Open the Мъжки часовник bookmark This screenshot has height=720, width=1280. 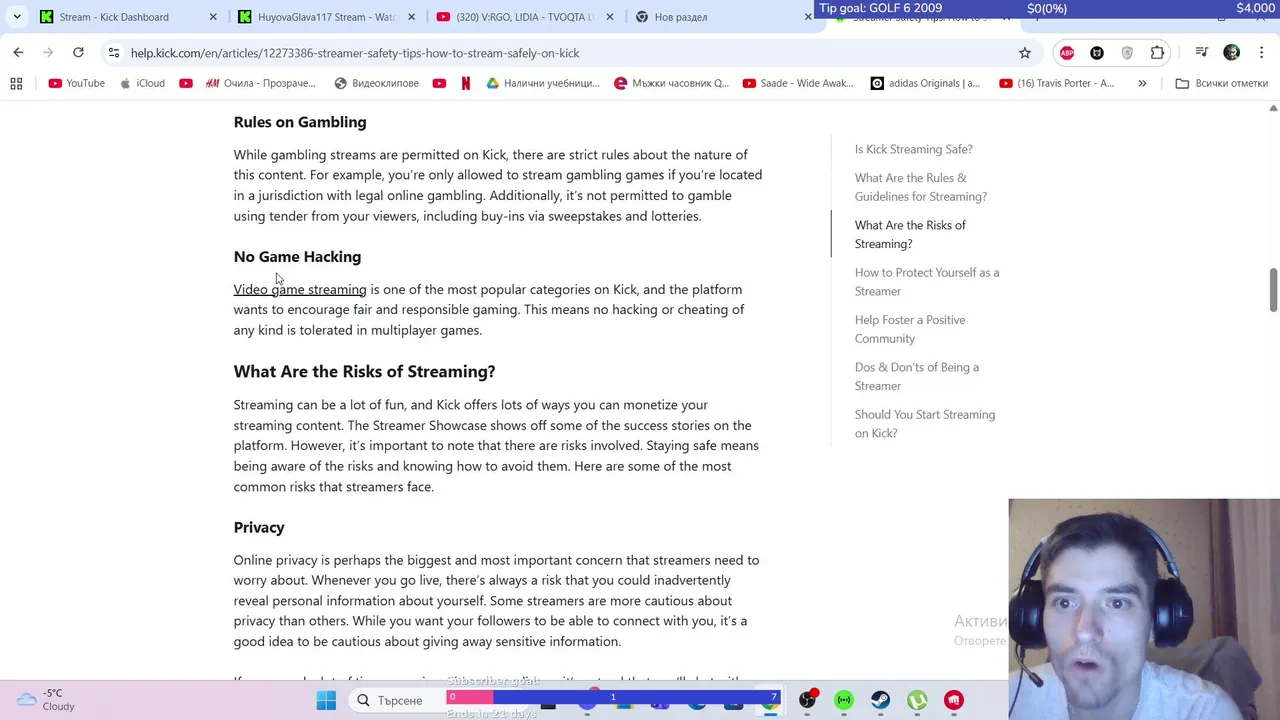click(x=671, y=83)
